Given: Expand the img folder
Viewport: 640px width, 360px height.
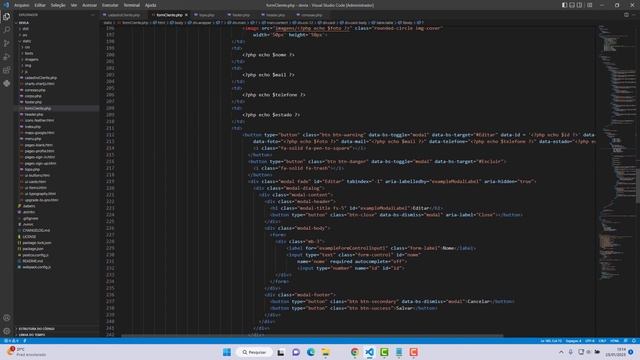Looking at the screenshot, I should click(27, 65).
